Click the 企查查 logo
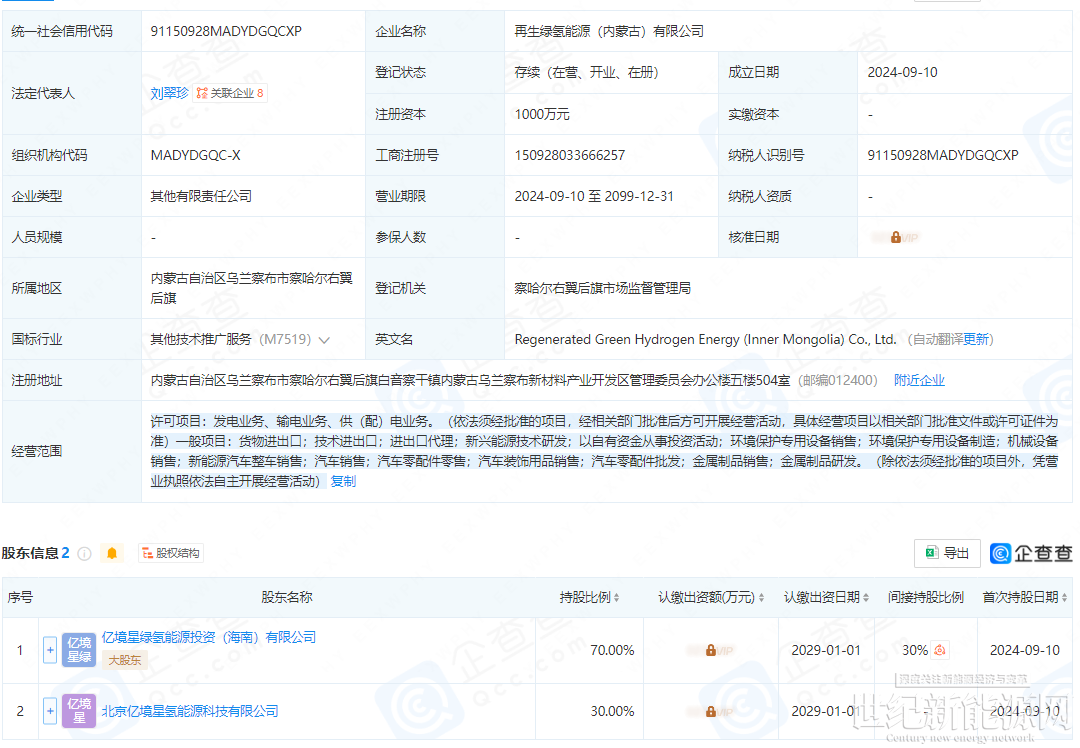This screenshot has height=748, width=1080. [1031, 553]
